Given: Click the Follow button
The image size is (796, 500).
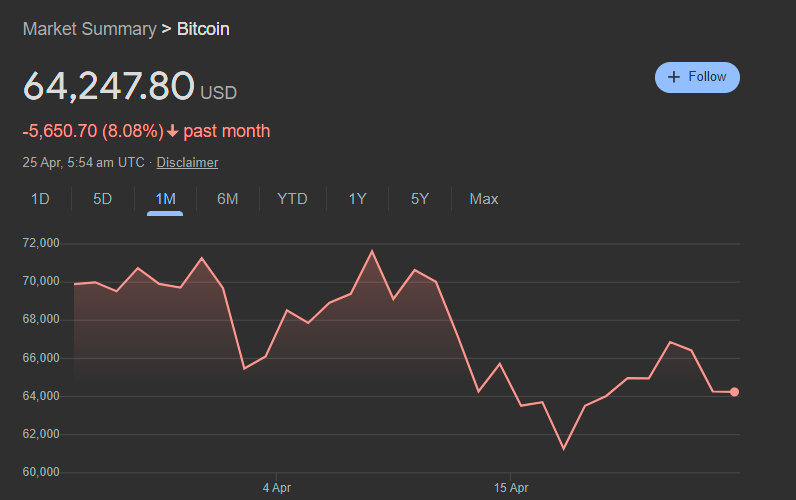Looking at the screenshot, I should tap(697, 77).
